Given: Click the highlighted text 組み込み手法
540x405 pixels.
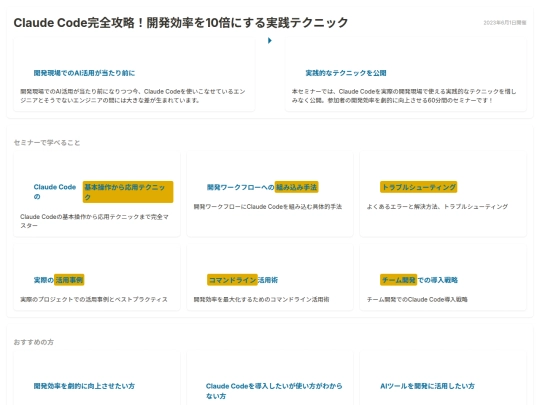Looking at the screenshot, I should (x=296, y=187).
